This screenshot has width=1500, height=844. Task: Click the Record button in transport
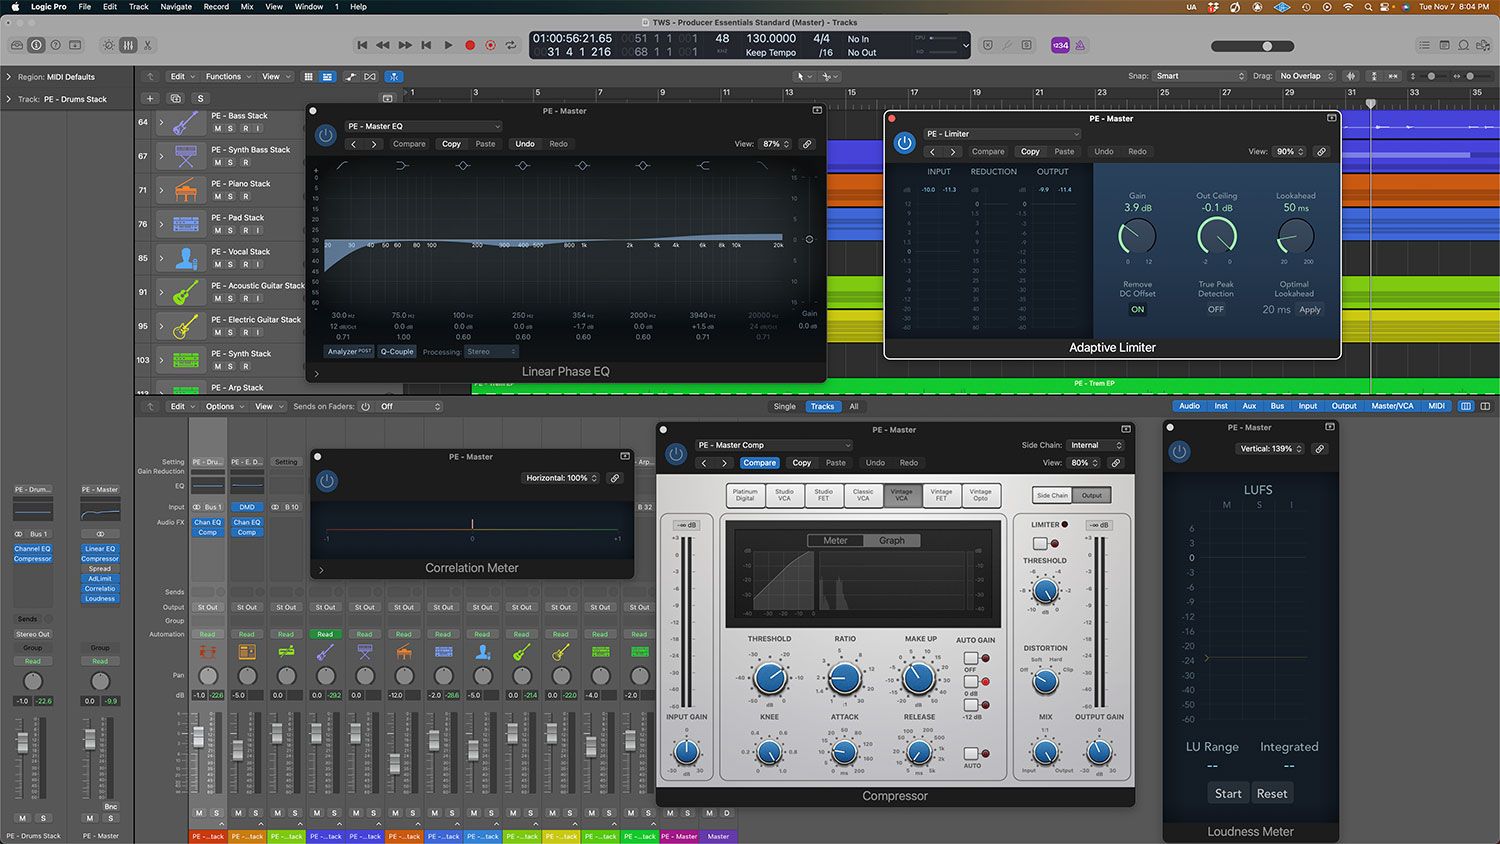pos(469,45)
